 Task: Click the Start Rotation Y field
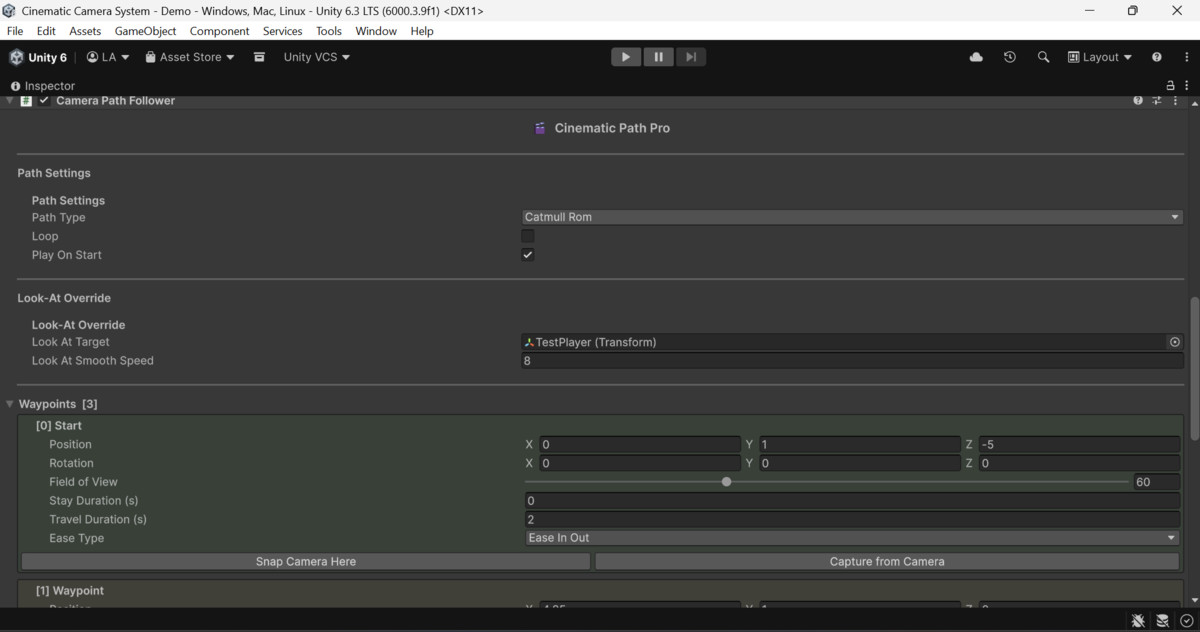click(859, 464)
